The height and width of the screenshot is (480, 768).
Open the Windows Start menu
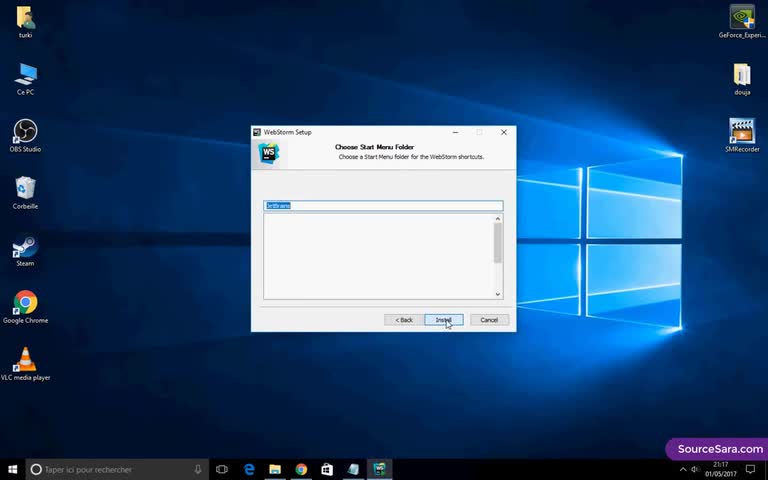(12, 469)
